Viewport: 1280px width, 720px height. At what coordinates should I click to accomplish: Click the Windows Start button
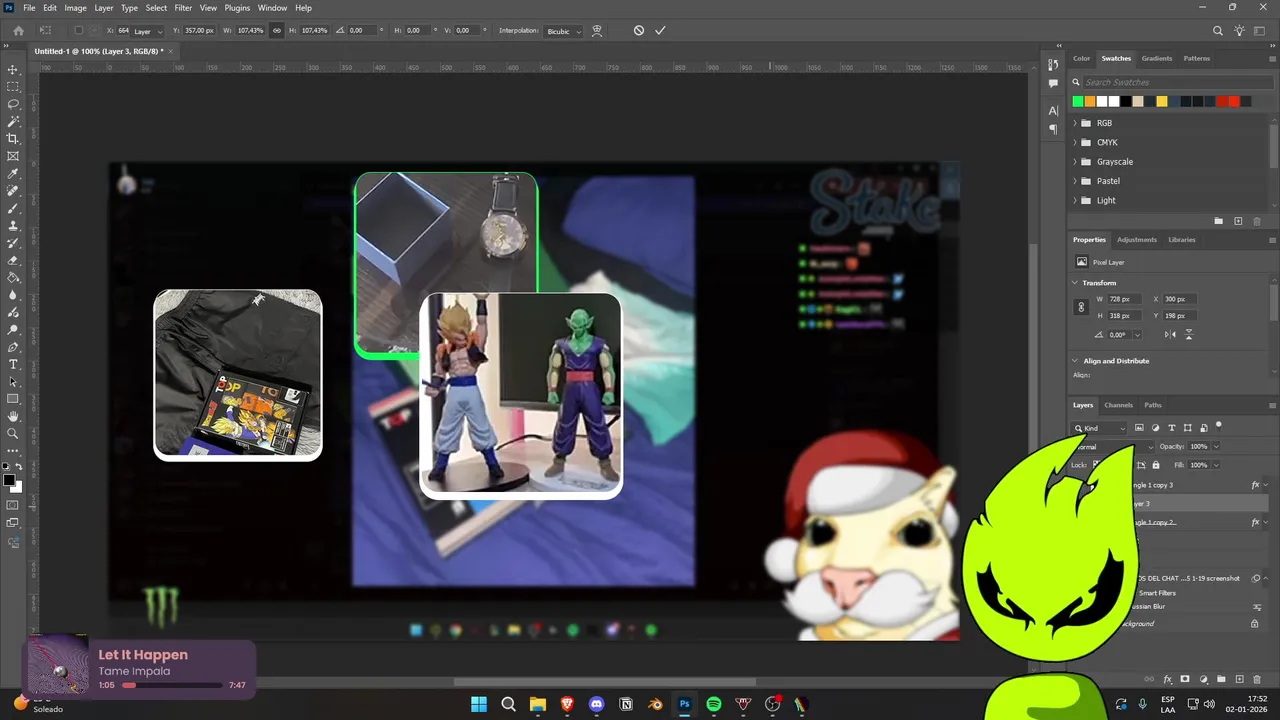click(479, 704)
